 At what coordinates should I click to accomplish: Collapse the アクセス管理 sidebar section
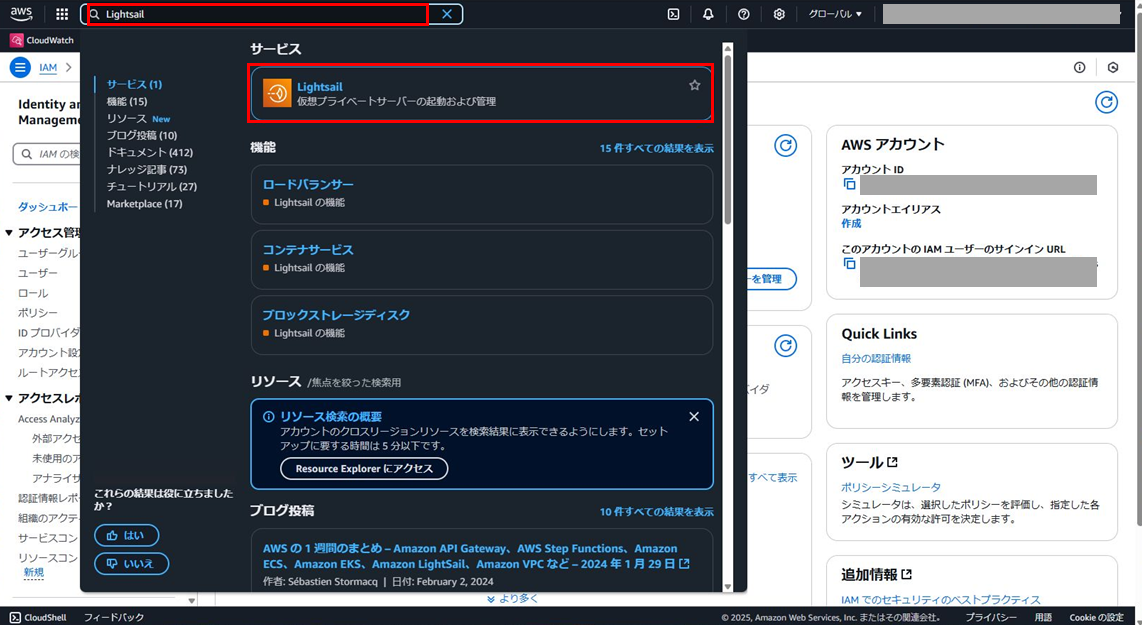pos(9,231)
